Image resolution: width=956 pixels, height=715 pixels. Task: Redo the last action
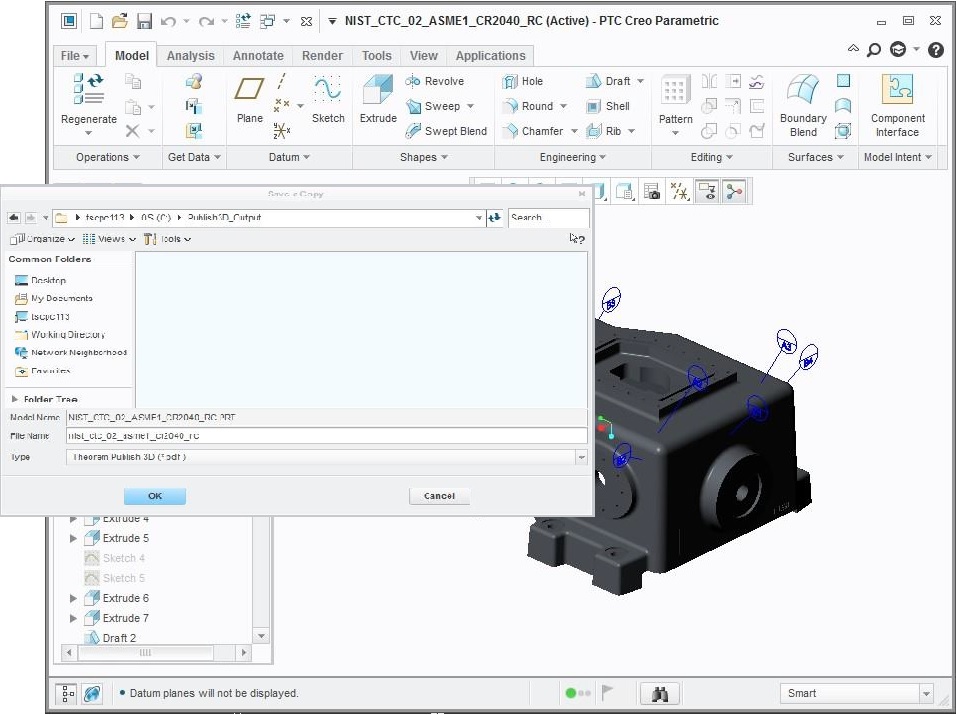coord(206,21)
